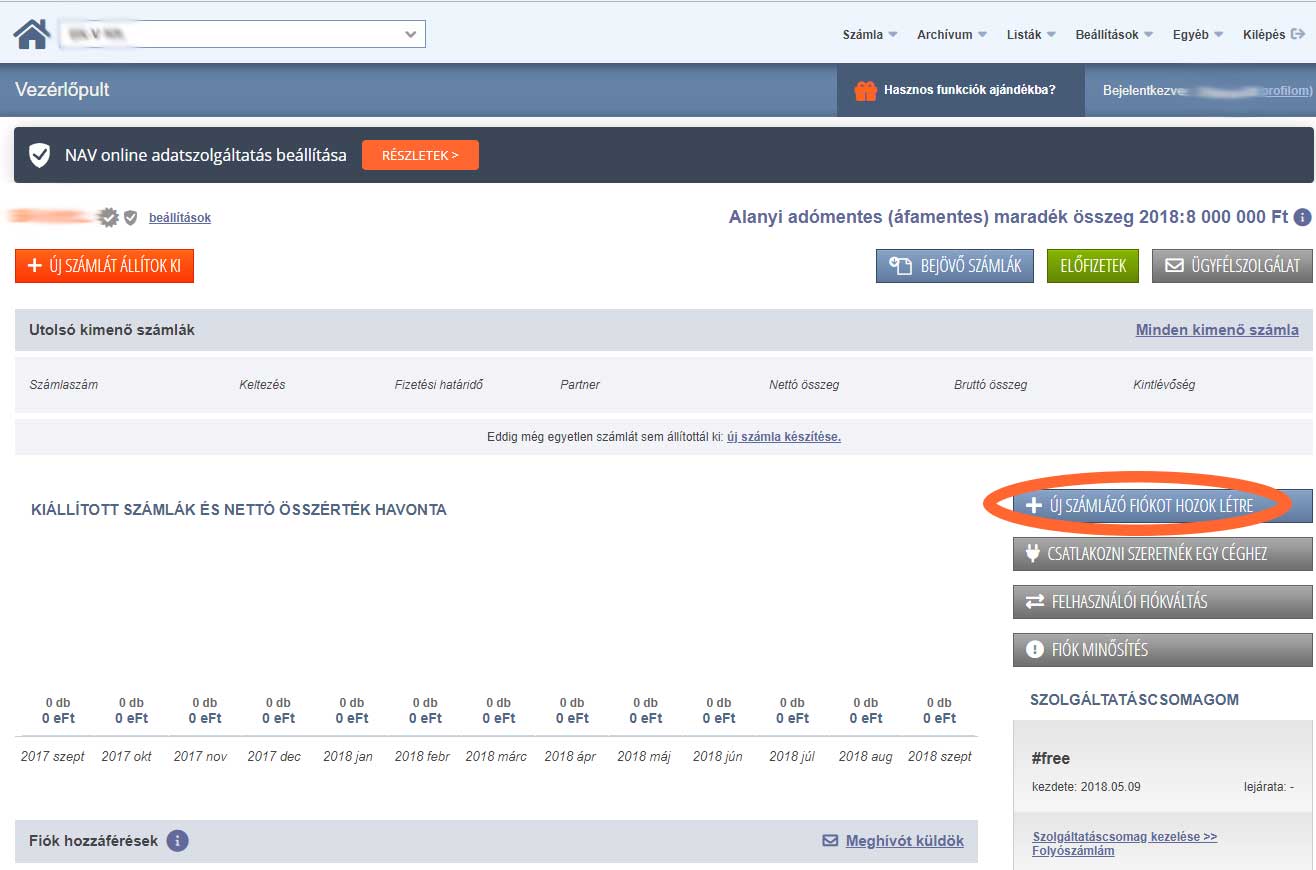This screenshot has height=870, width=1316.
Task: Open the Egyéb menu
Action: click(1197, 34)
